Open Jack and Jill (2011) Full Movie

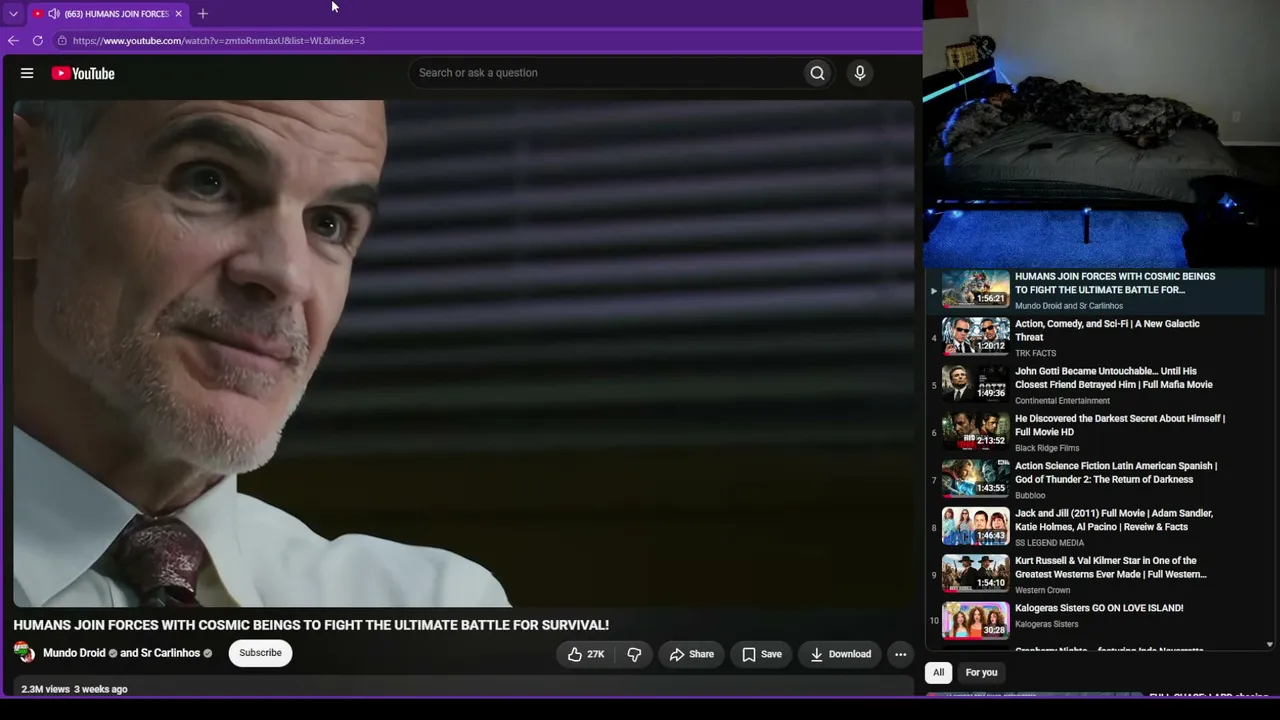(1114, 520)
